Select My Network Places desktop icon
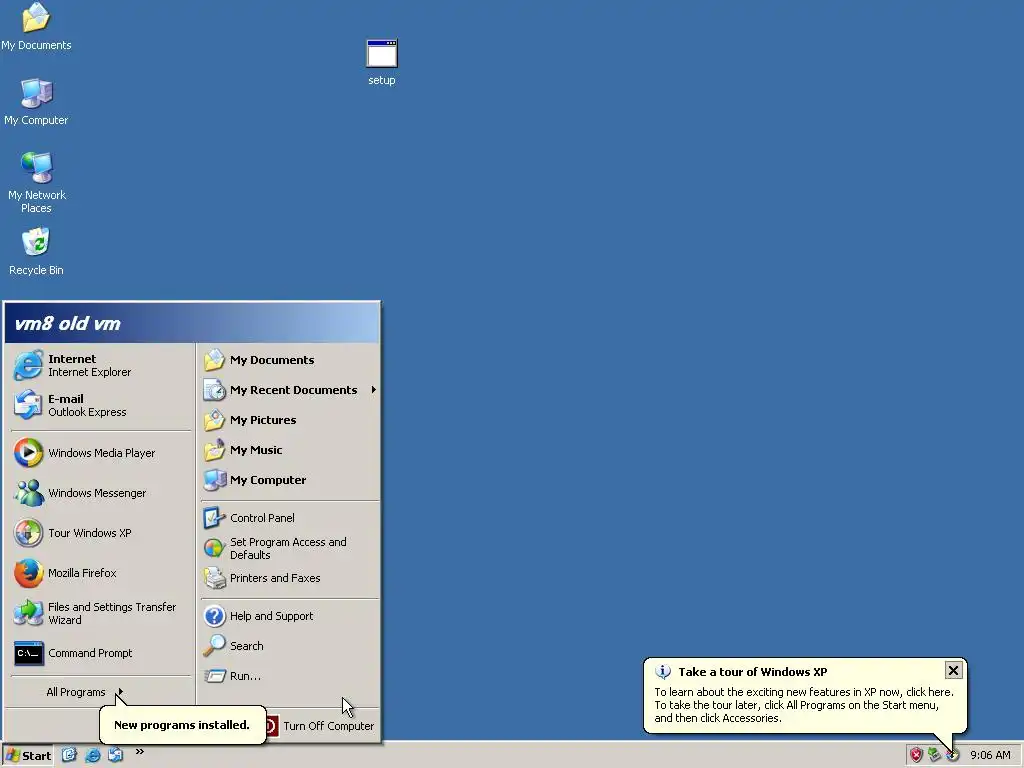The image size is (1024, 768). pyautogui.click(x=36, y=182)
